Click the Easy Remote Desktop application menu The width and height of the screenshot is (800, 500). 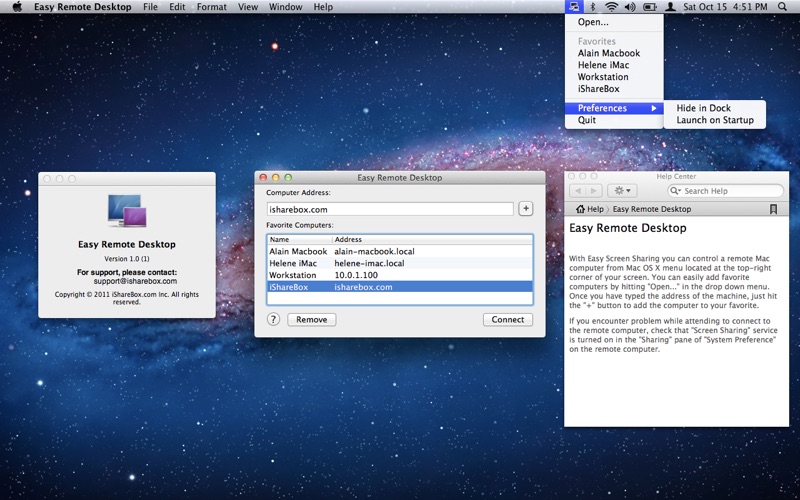click(83, 7)
